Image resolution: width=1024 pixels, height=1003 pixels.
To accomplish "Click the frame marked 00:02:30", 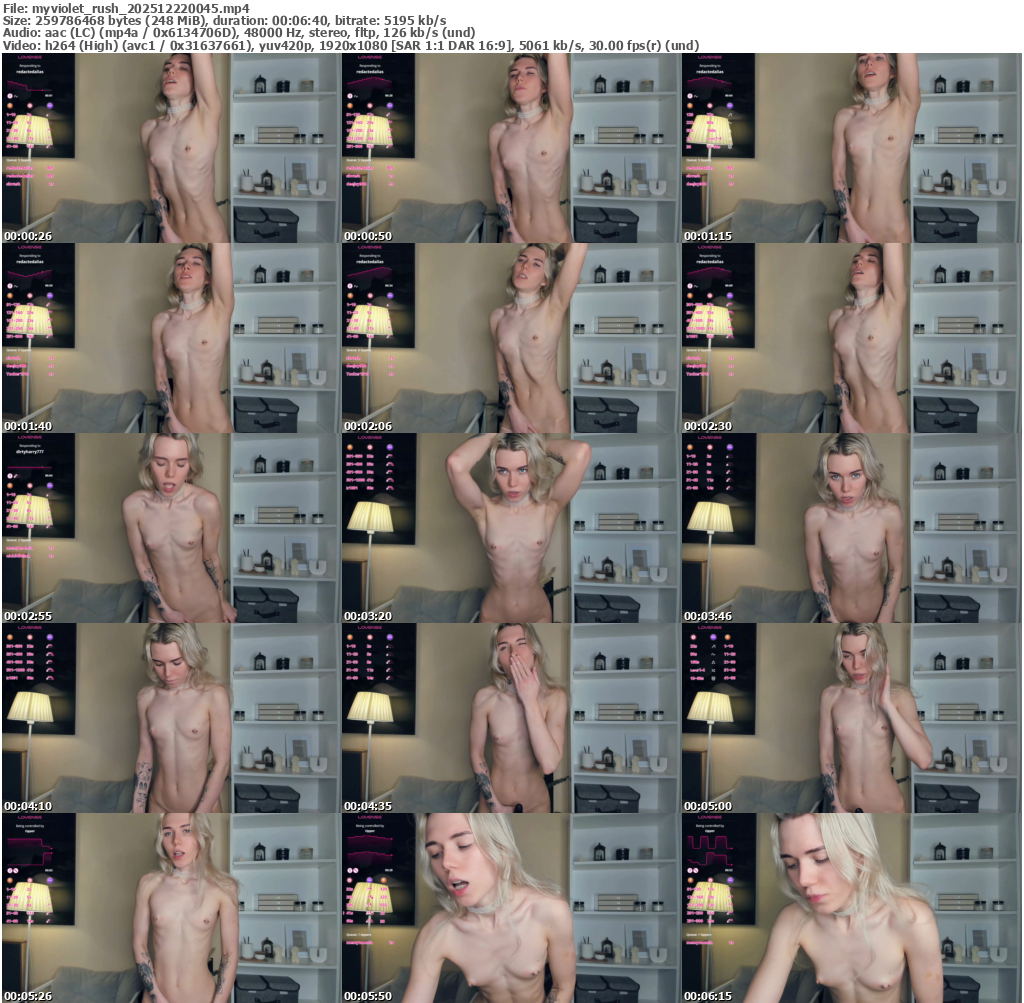I will 850,338.
